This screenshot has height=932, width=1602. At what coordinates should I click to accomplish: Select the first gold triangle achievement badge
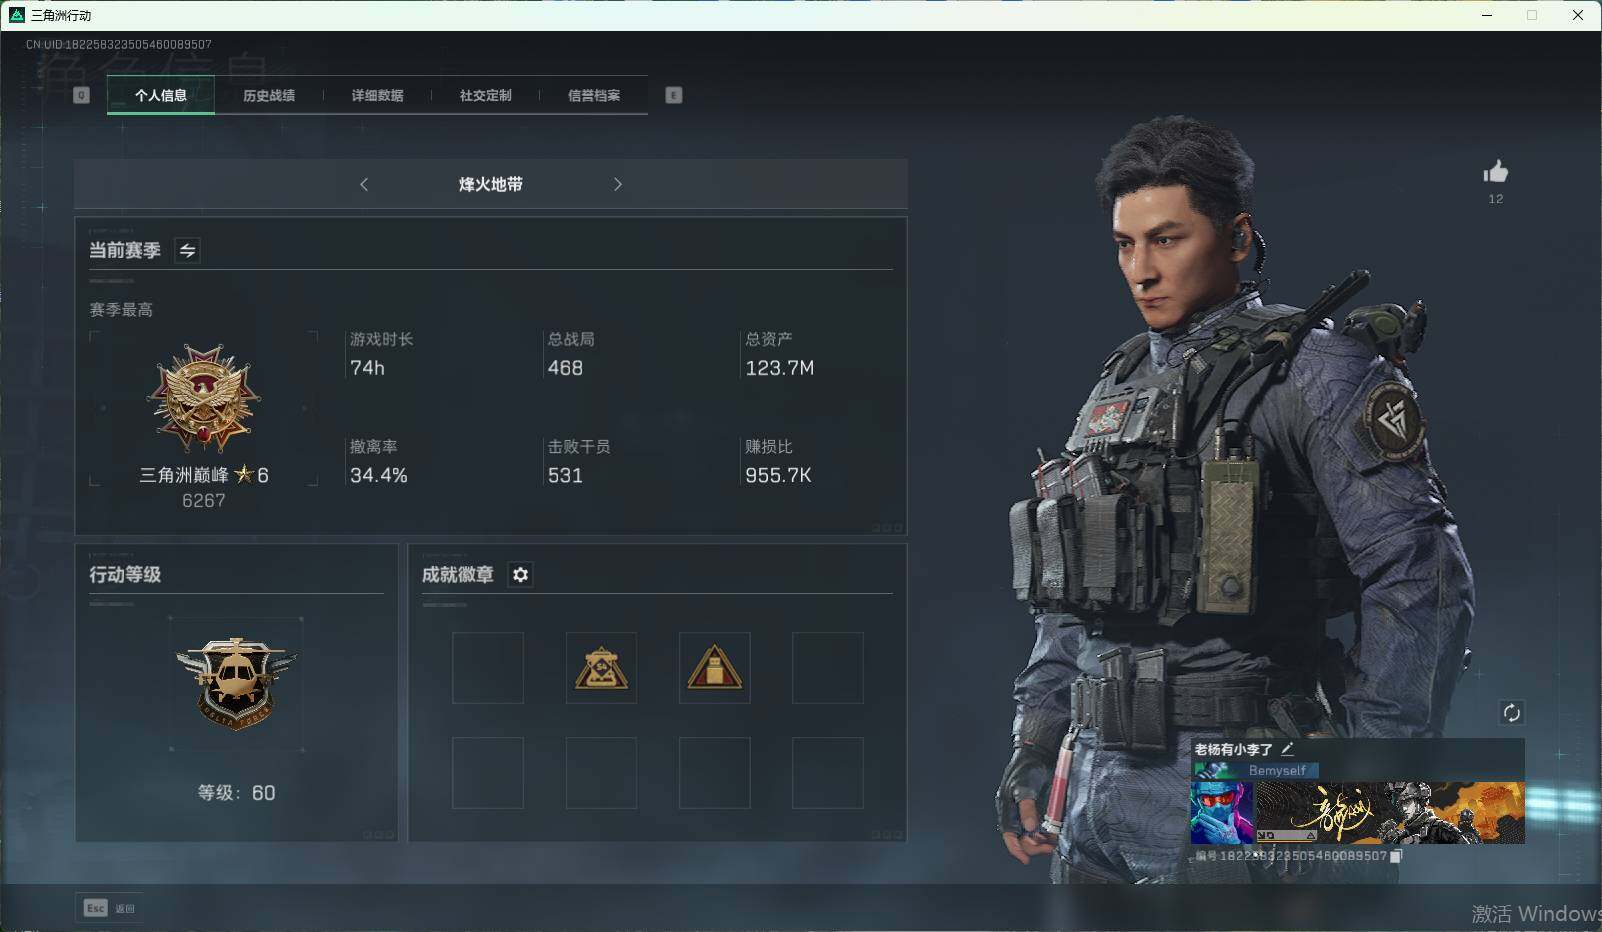601,668
